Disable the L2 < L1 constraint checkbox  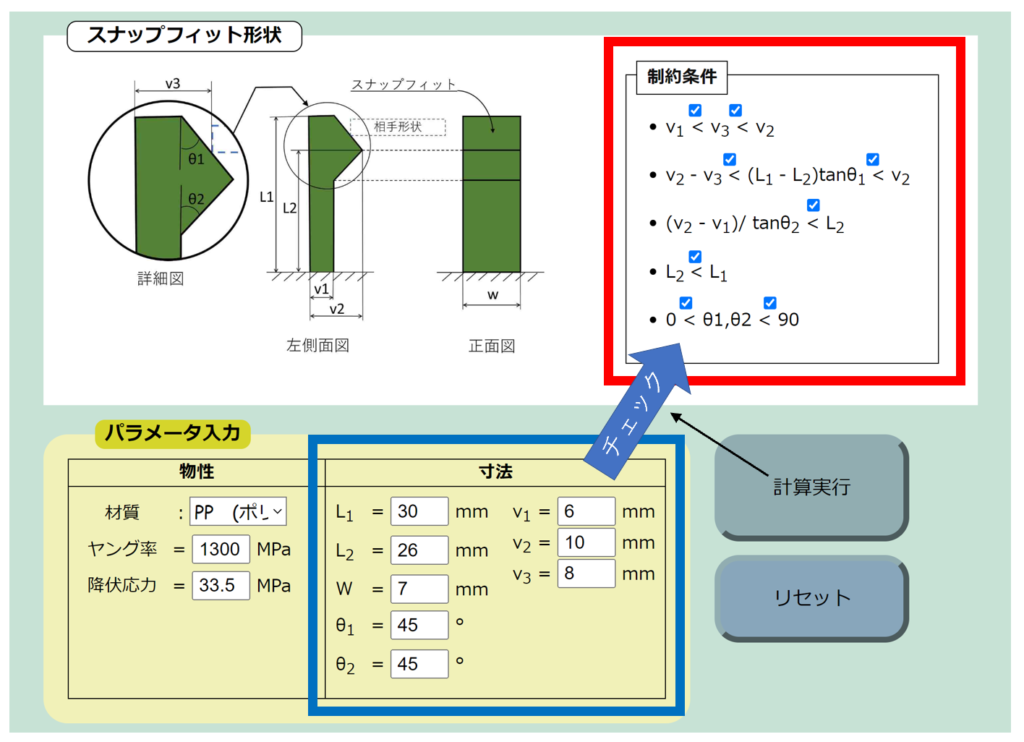[695, 255]
